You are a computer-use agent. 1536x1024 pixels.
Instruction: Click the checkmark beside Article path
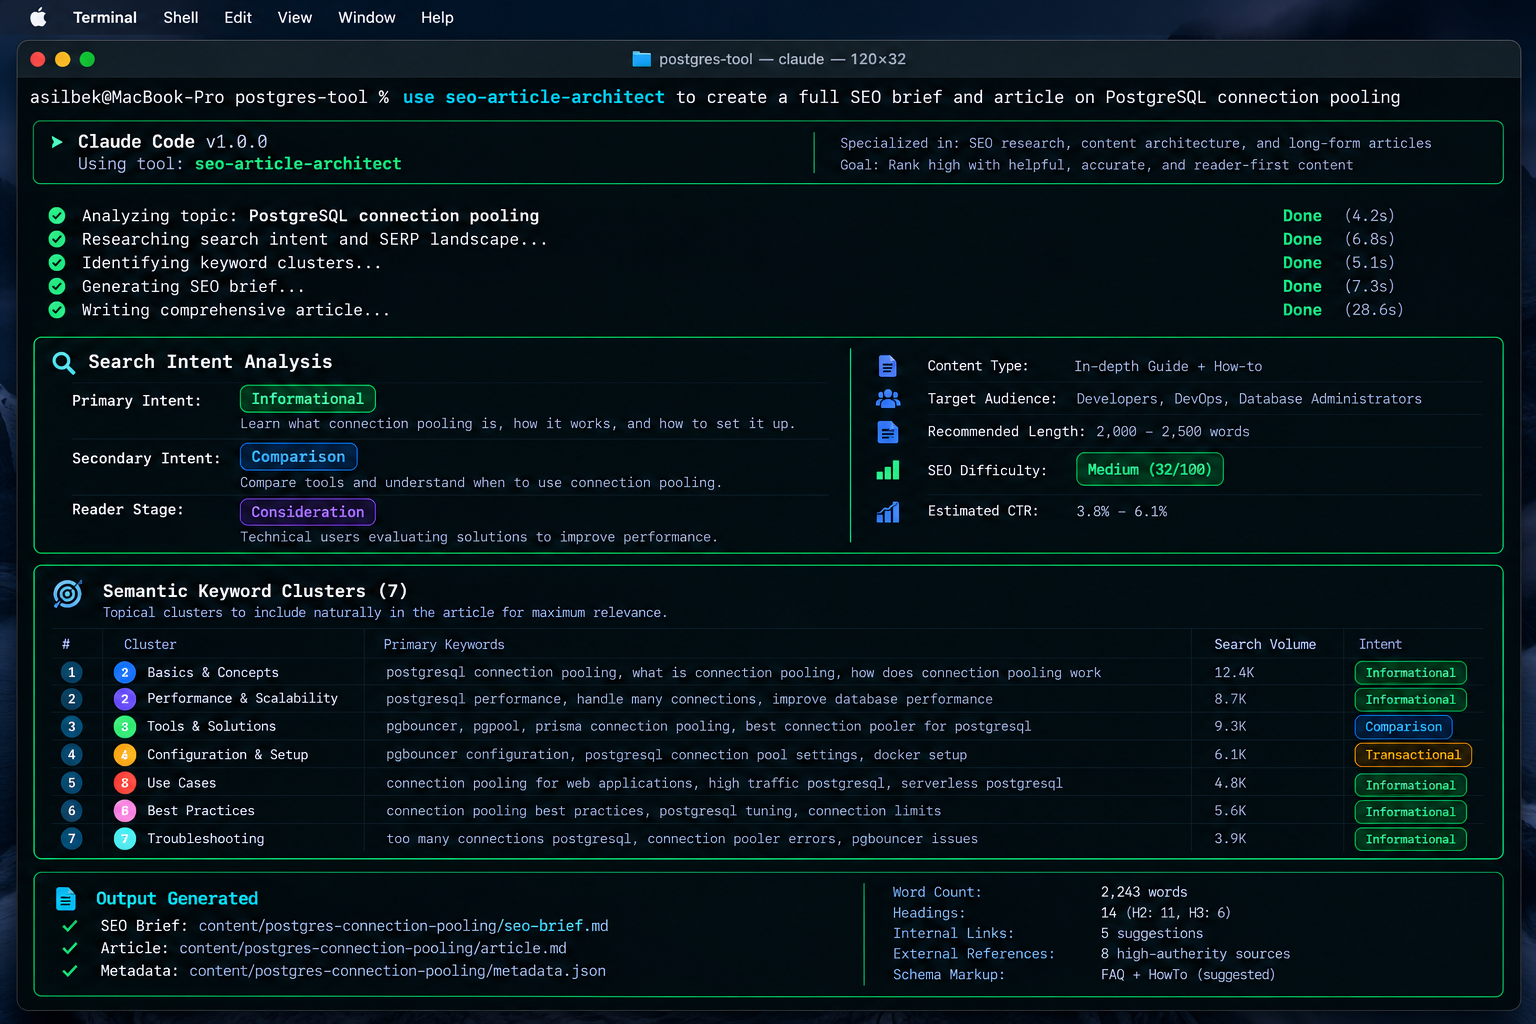tap(70, 948)
